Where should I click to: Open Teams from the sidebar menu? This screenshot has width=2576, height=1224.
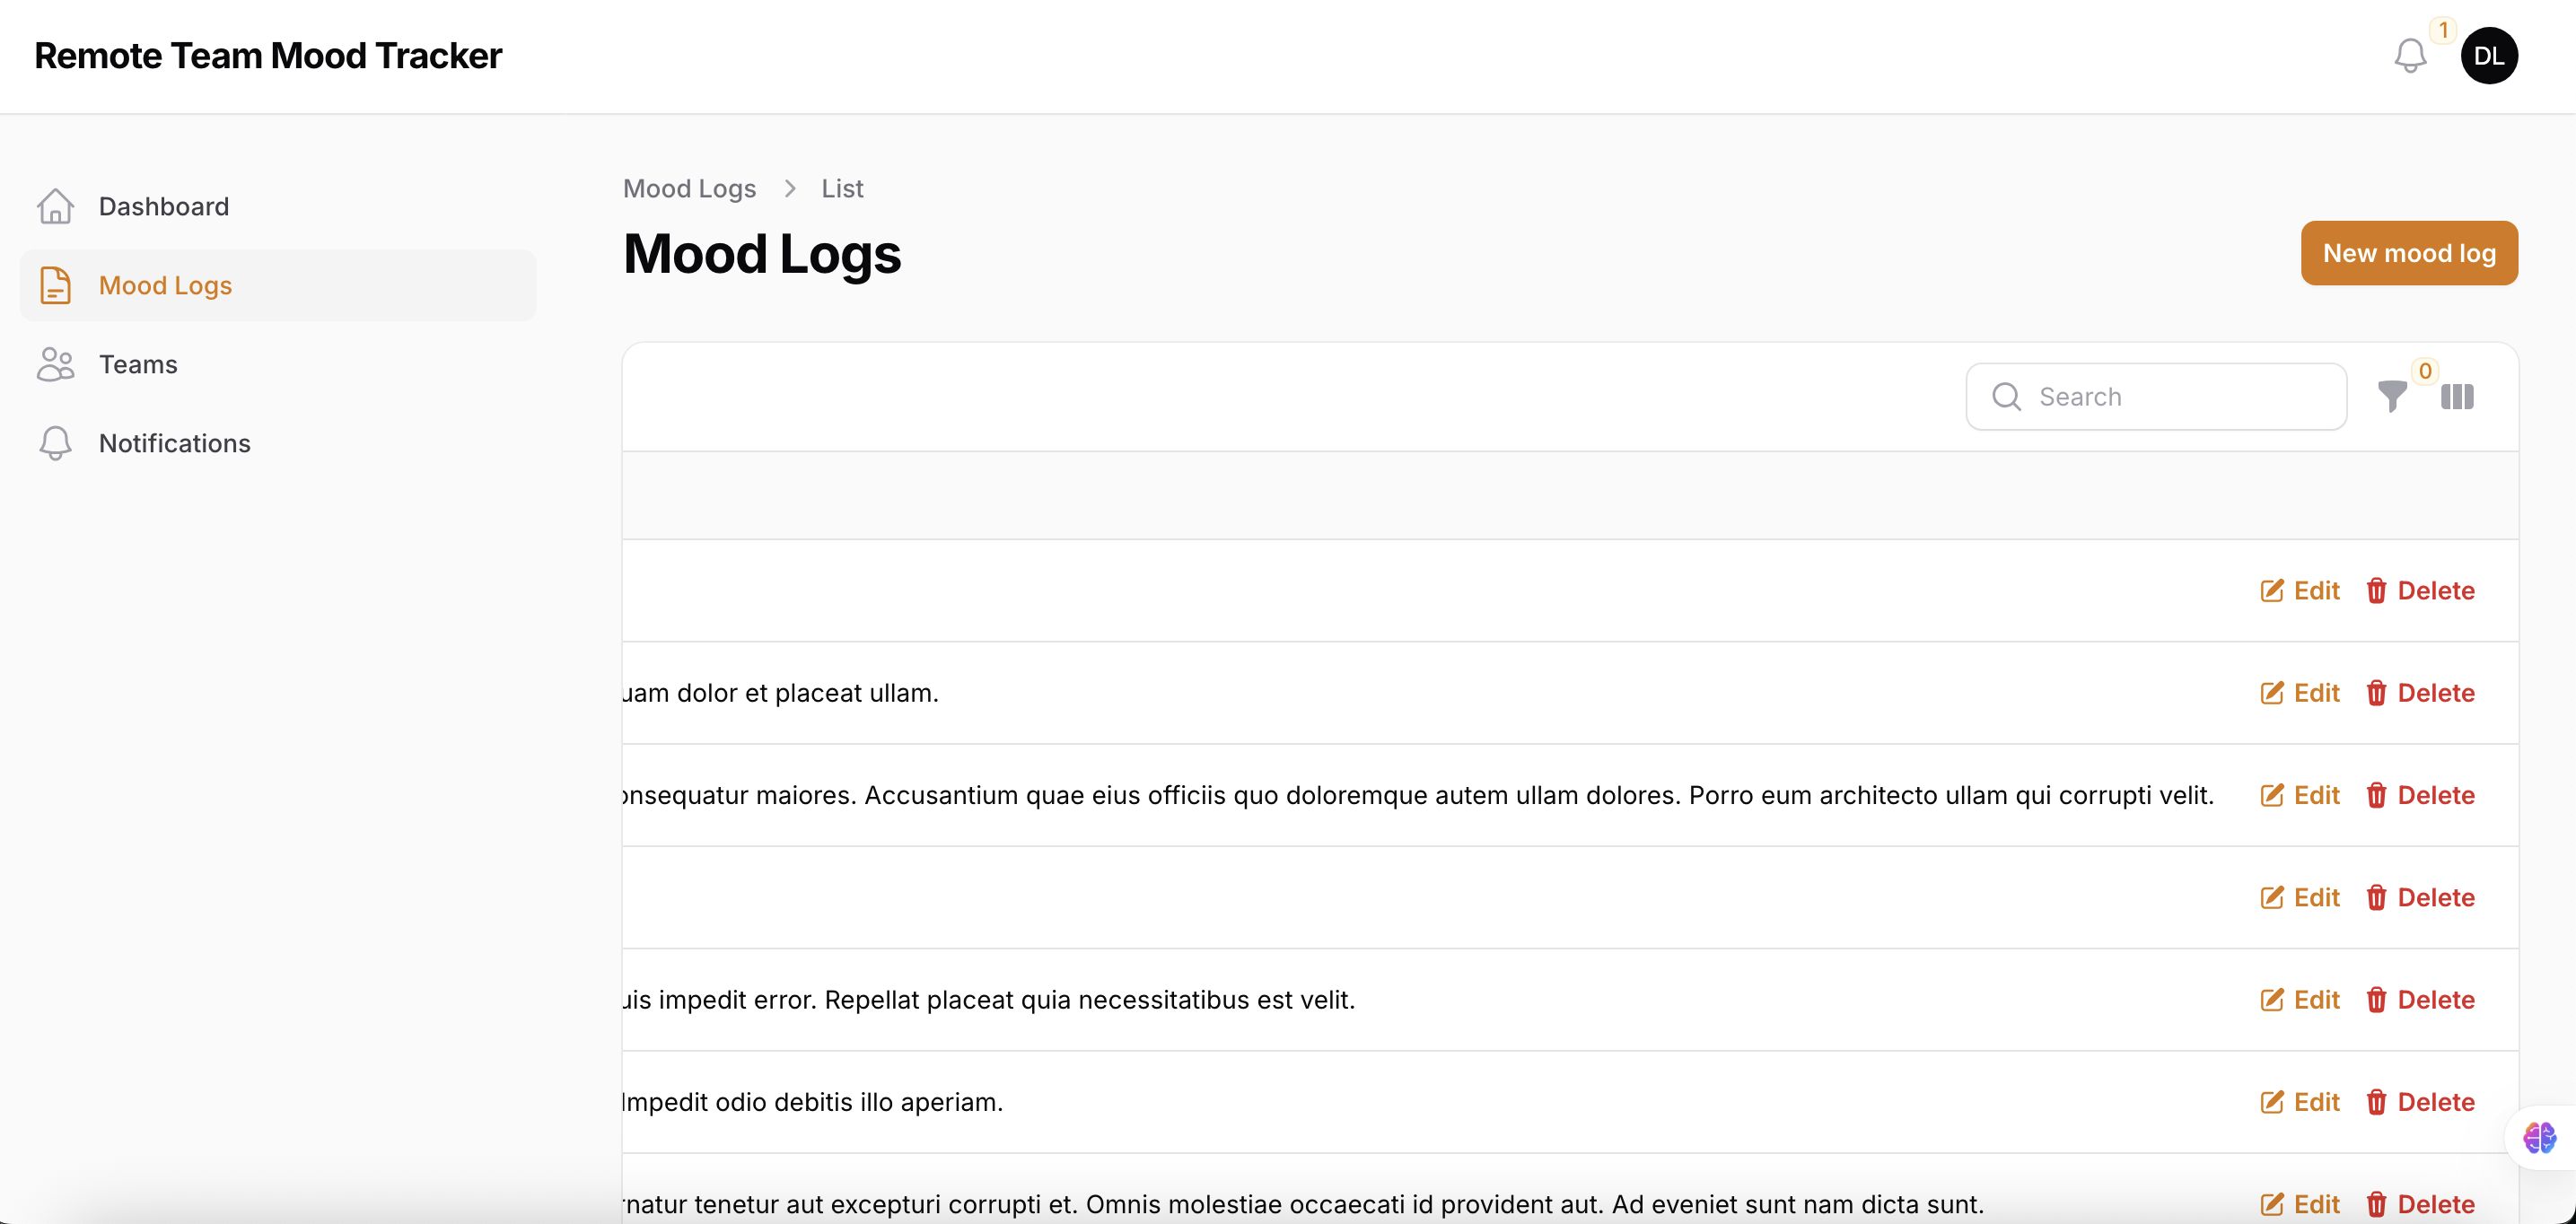click(138, 364)
